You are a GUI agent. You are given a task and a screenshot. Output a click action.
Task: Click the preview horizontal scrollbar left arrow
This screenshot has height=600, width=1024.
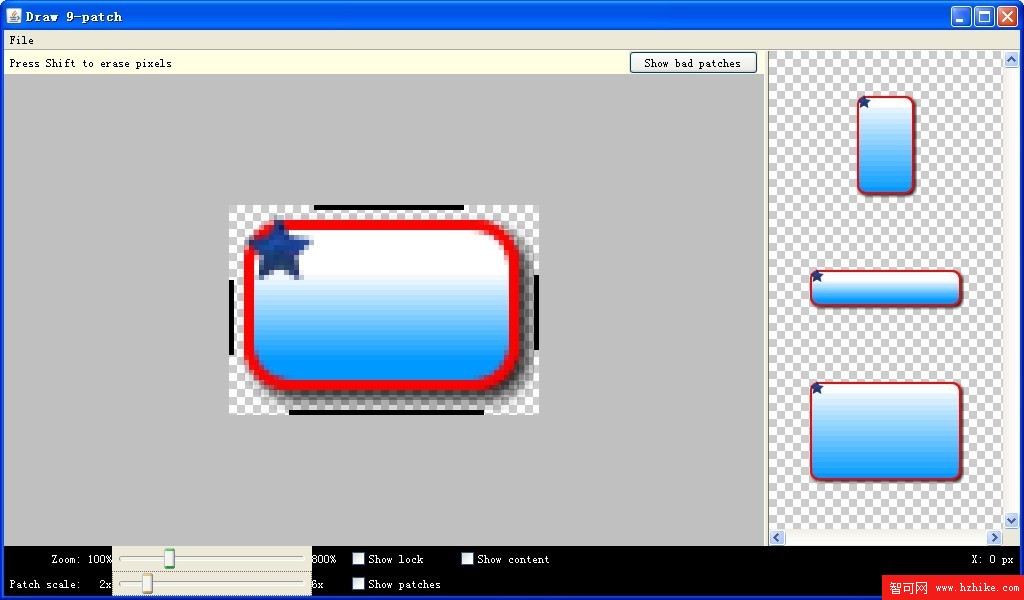pos(777,537)
